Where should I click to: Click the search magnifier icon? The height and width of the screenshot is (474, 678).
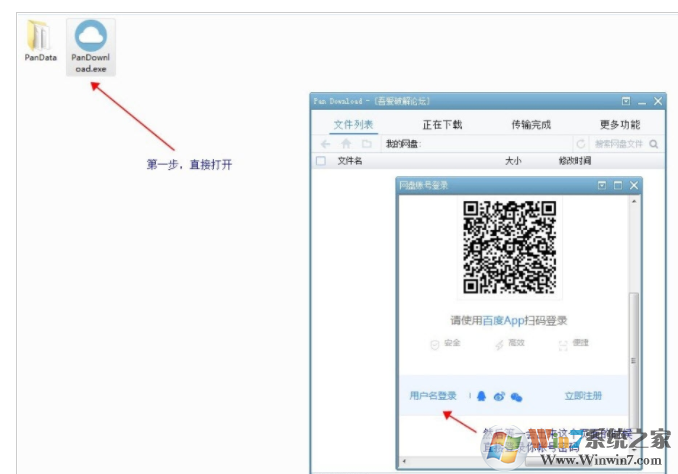tap(654, 144)
